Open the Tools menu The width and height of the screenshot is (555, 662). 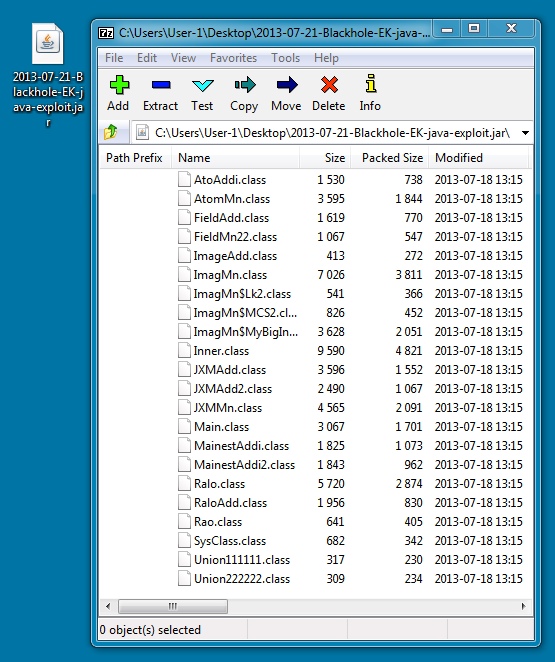tap(285, 58)
